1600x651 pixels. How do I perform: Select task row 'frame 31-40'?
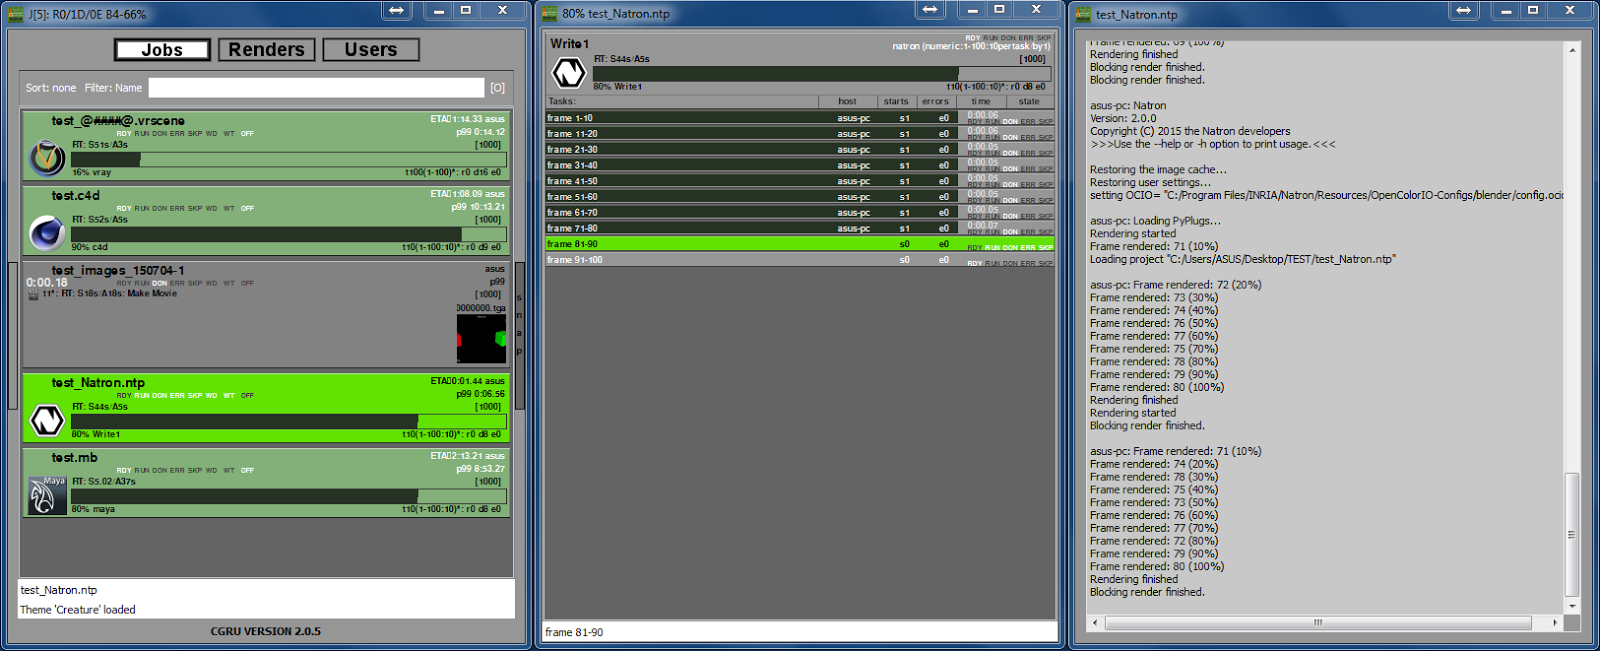(x=799, y=165)
